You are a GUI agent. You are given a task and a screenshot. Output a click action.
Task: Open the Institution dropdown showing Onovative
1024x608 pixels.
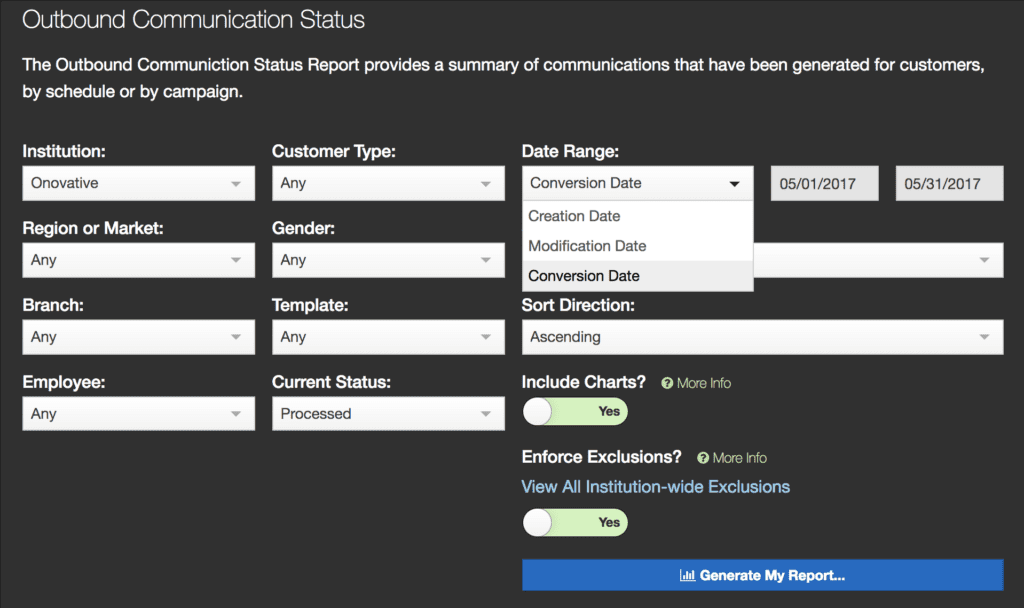tap(138, 183)
